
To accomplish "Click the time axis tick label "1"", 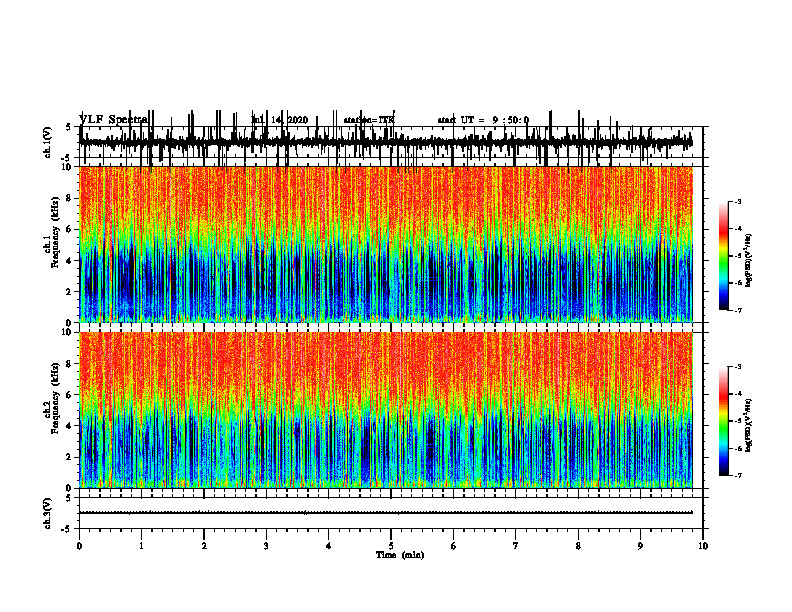I will pyautogui.click(x=141, y=546).
